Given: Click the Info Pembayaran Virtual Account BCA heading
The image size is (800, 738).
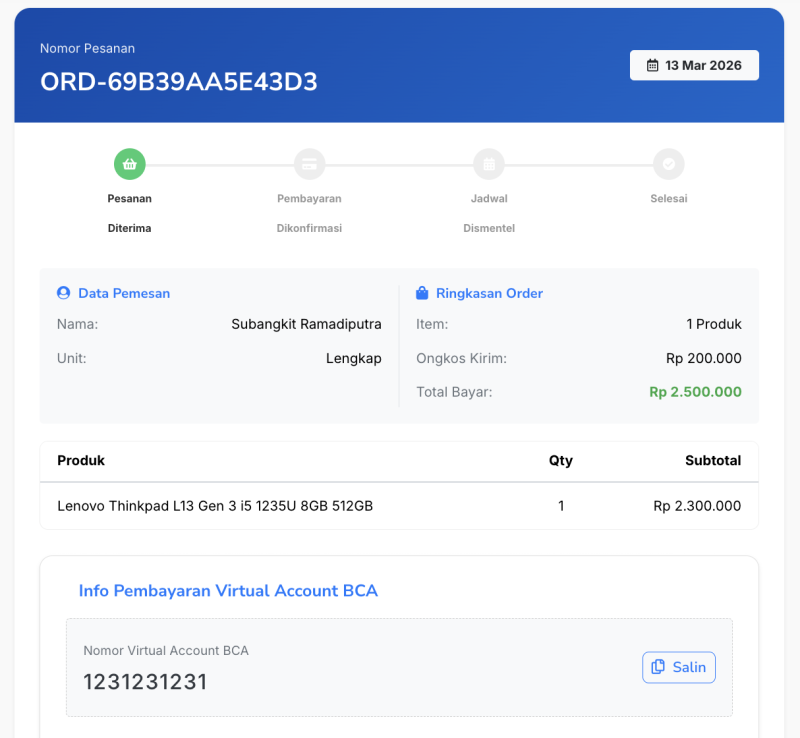Looking at the screenshot, I should (x=228, y=591).
